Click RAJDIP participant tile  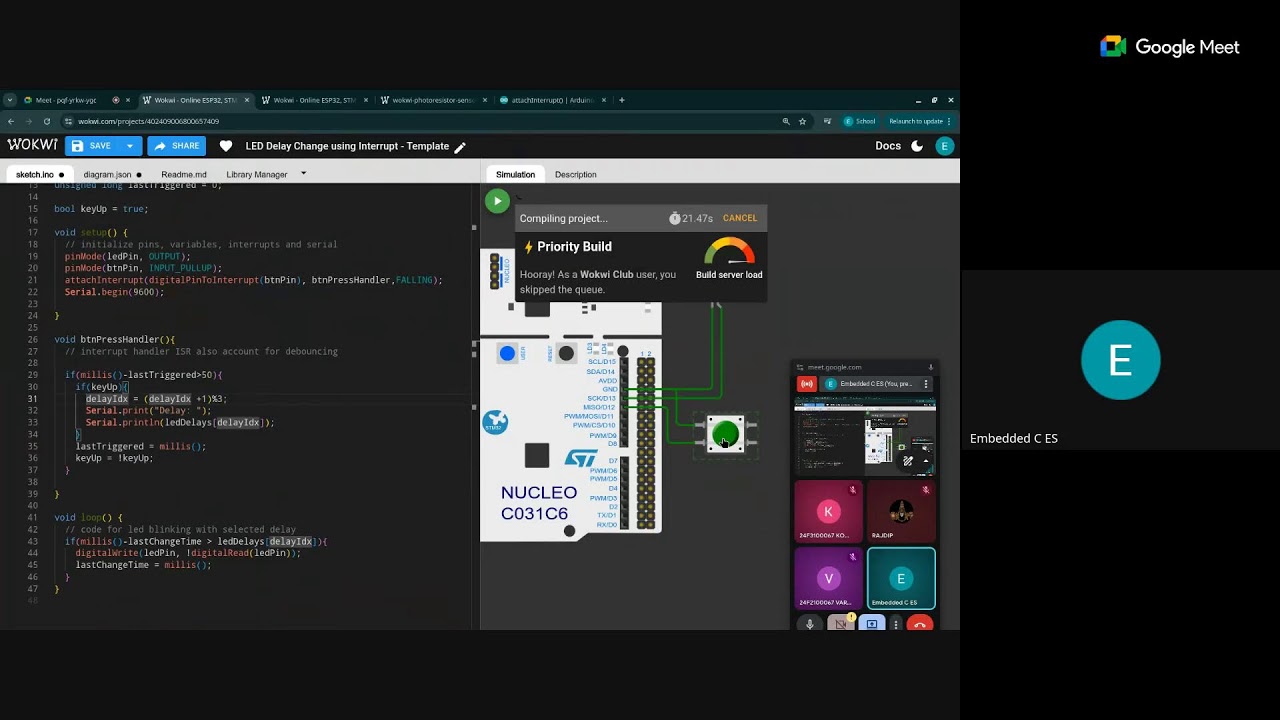(x=901, y=512)
